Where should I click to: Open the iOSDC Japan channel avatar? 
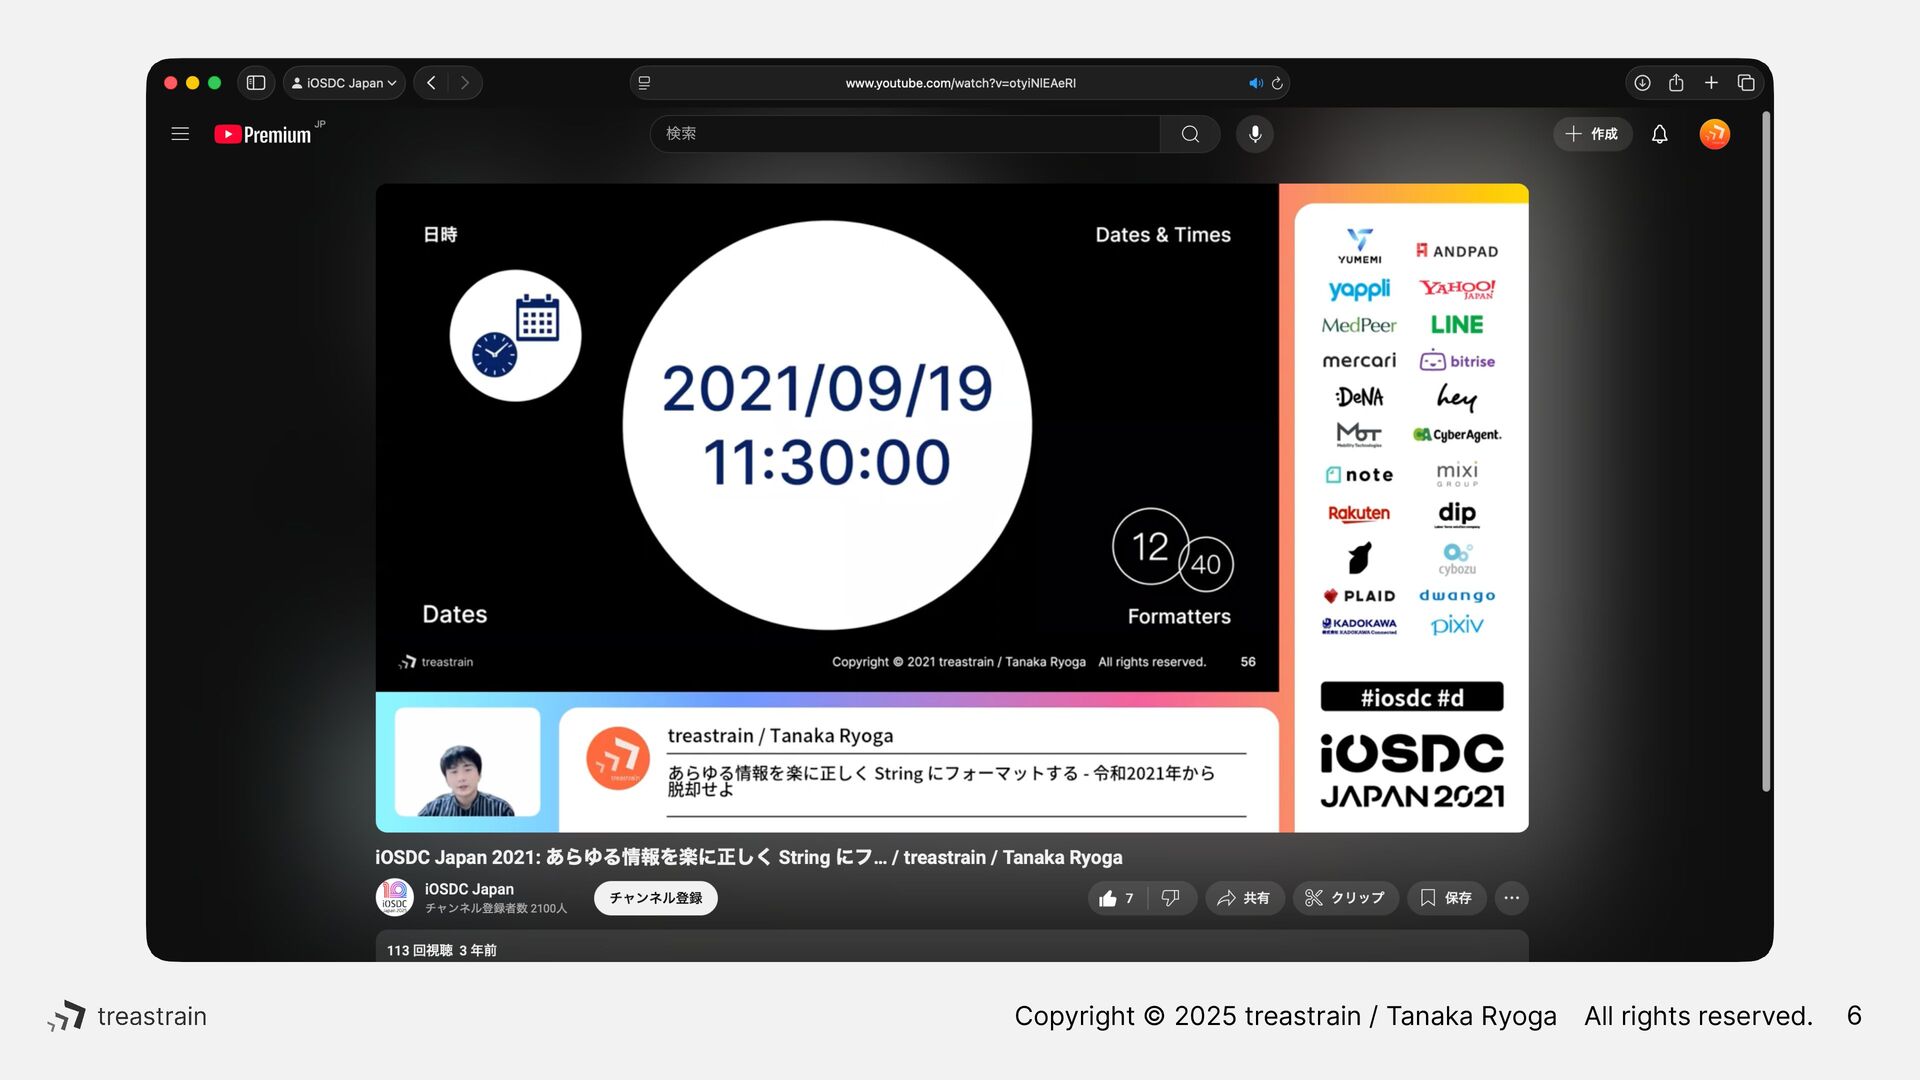click(x=394, y=897)
